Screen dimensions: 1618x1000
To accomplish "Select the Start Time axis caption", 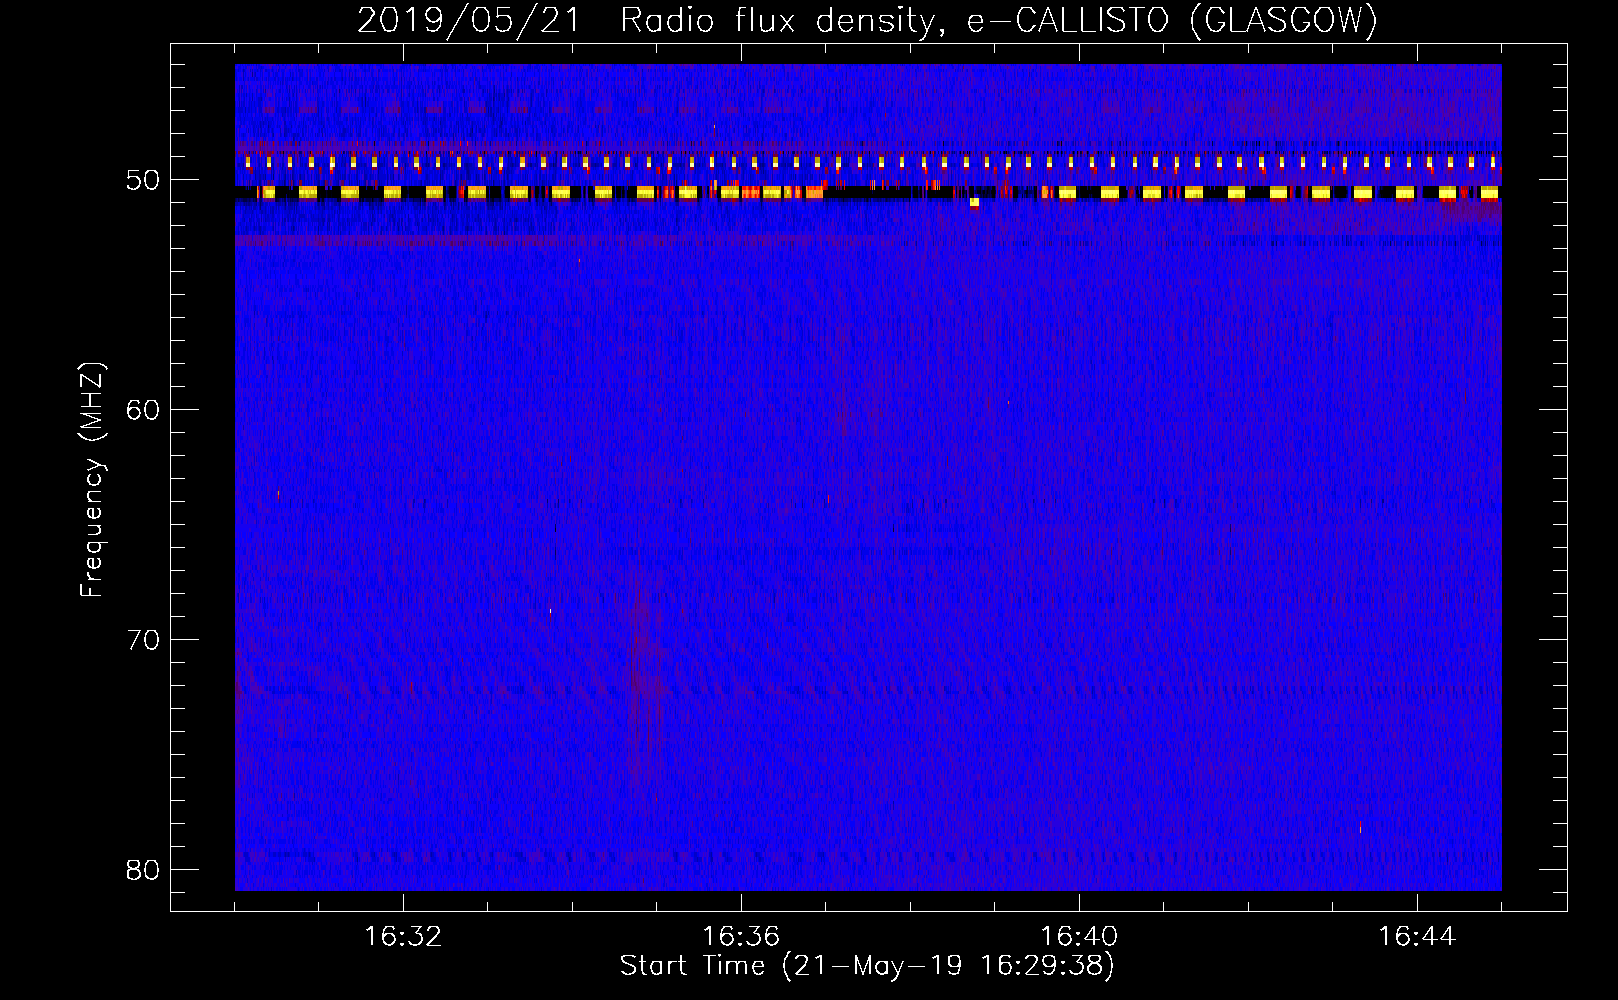I will tap(867, 966).
